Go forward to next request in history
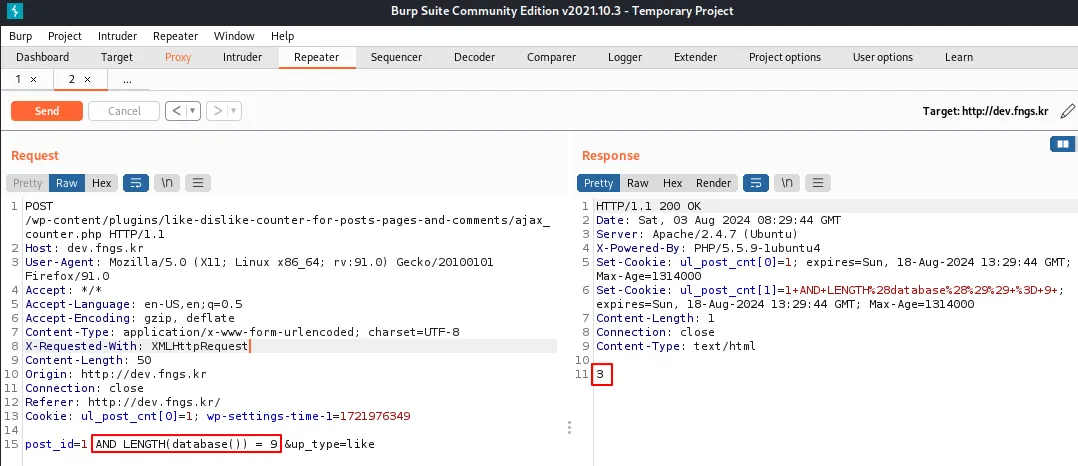The height and width of the screenshot is (466, 1078). click(x=217, y=111)
